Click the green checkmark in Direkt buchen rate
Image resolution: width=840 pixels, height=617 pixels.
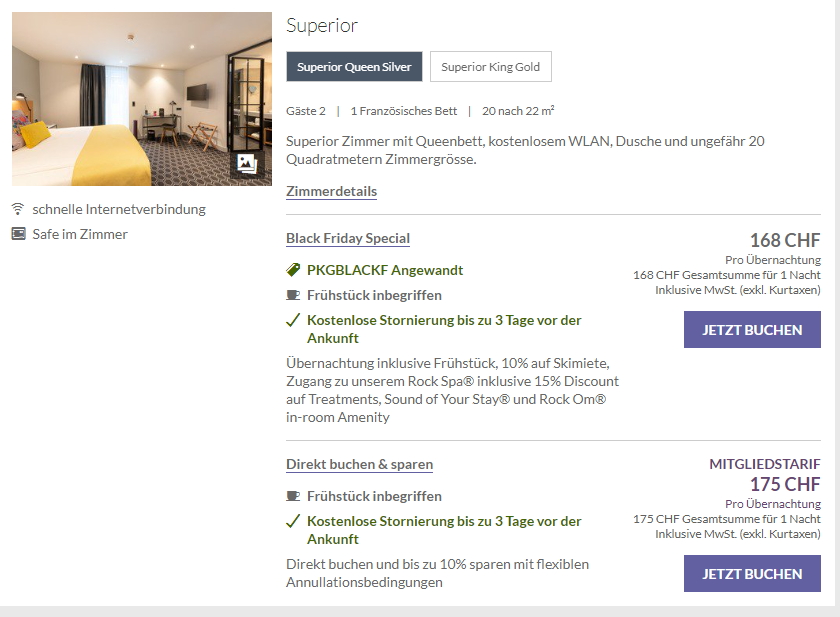pyautogui.click(x=293, y=522)
